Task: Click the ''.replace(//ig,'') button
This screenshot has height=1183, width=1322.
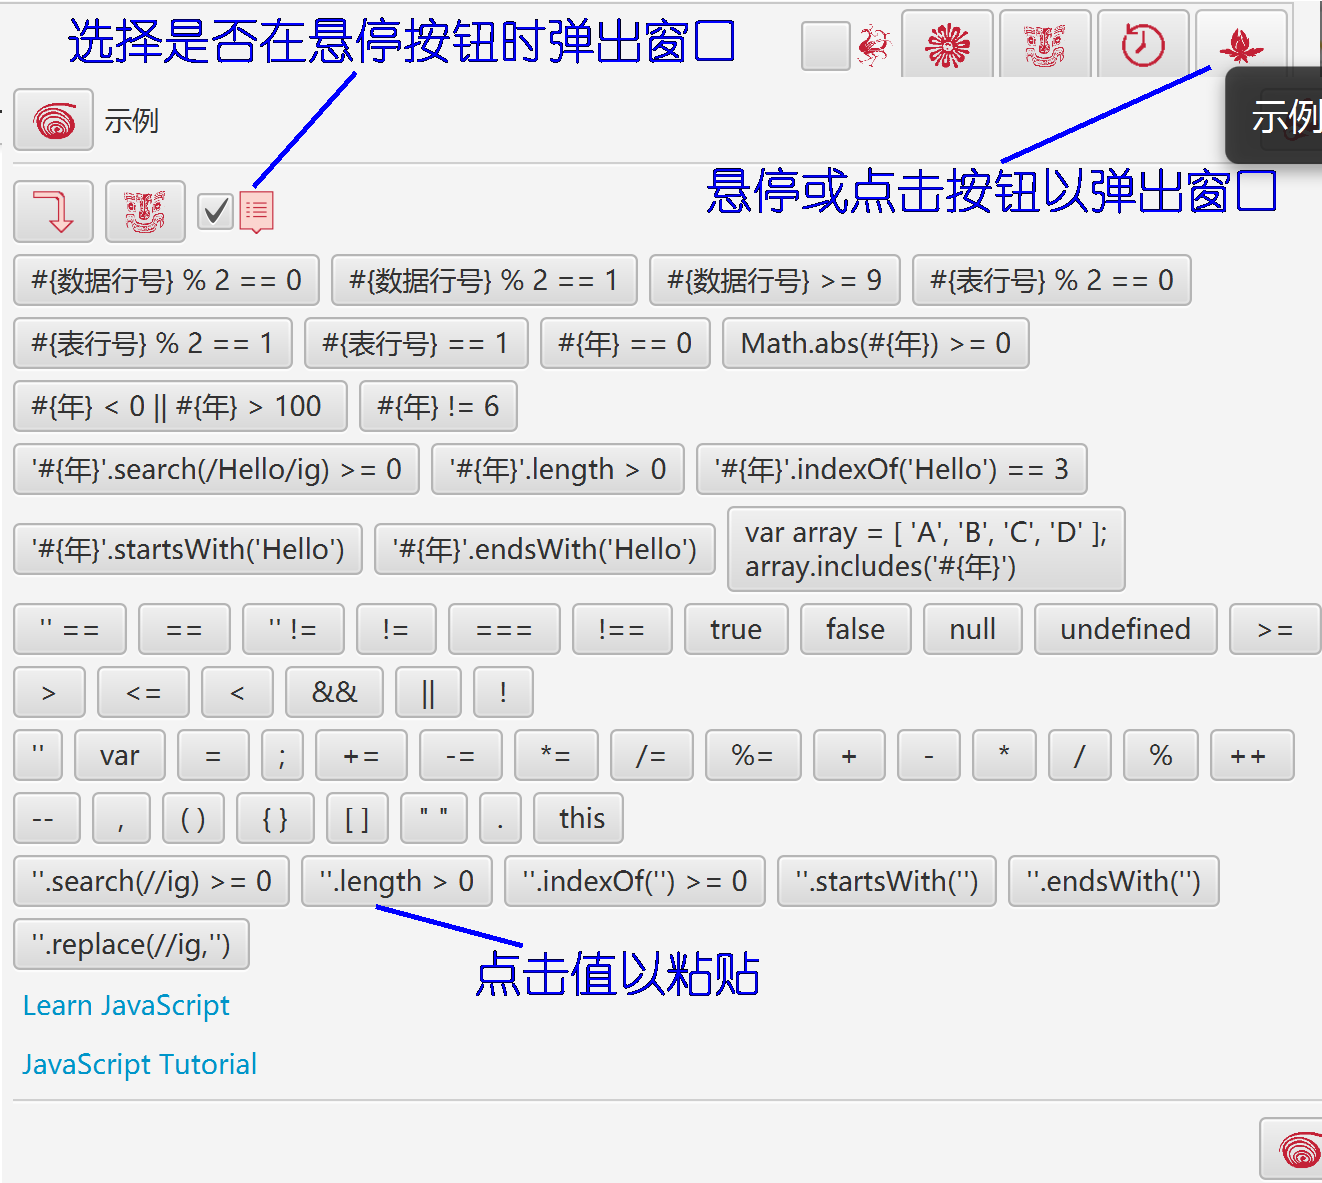Action: click(x=131, y=944)
